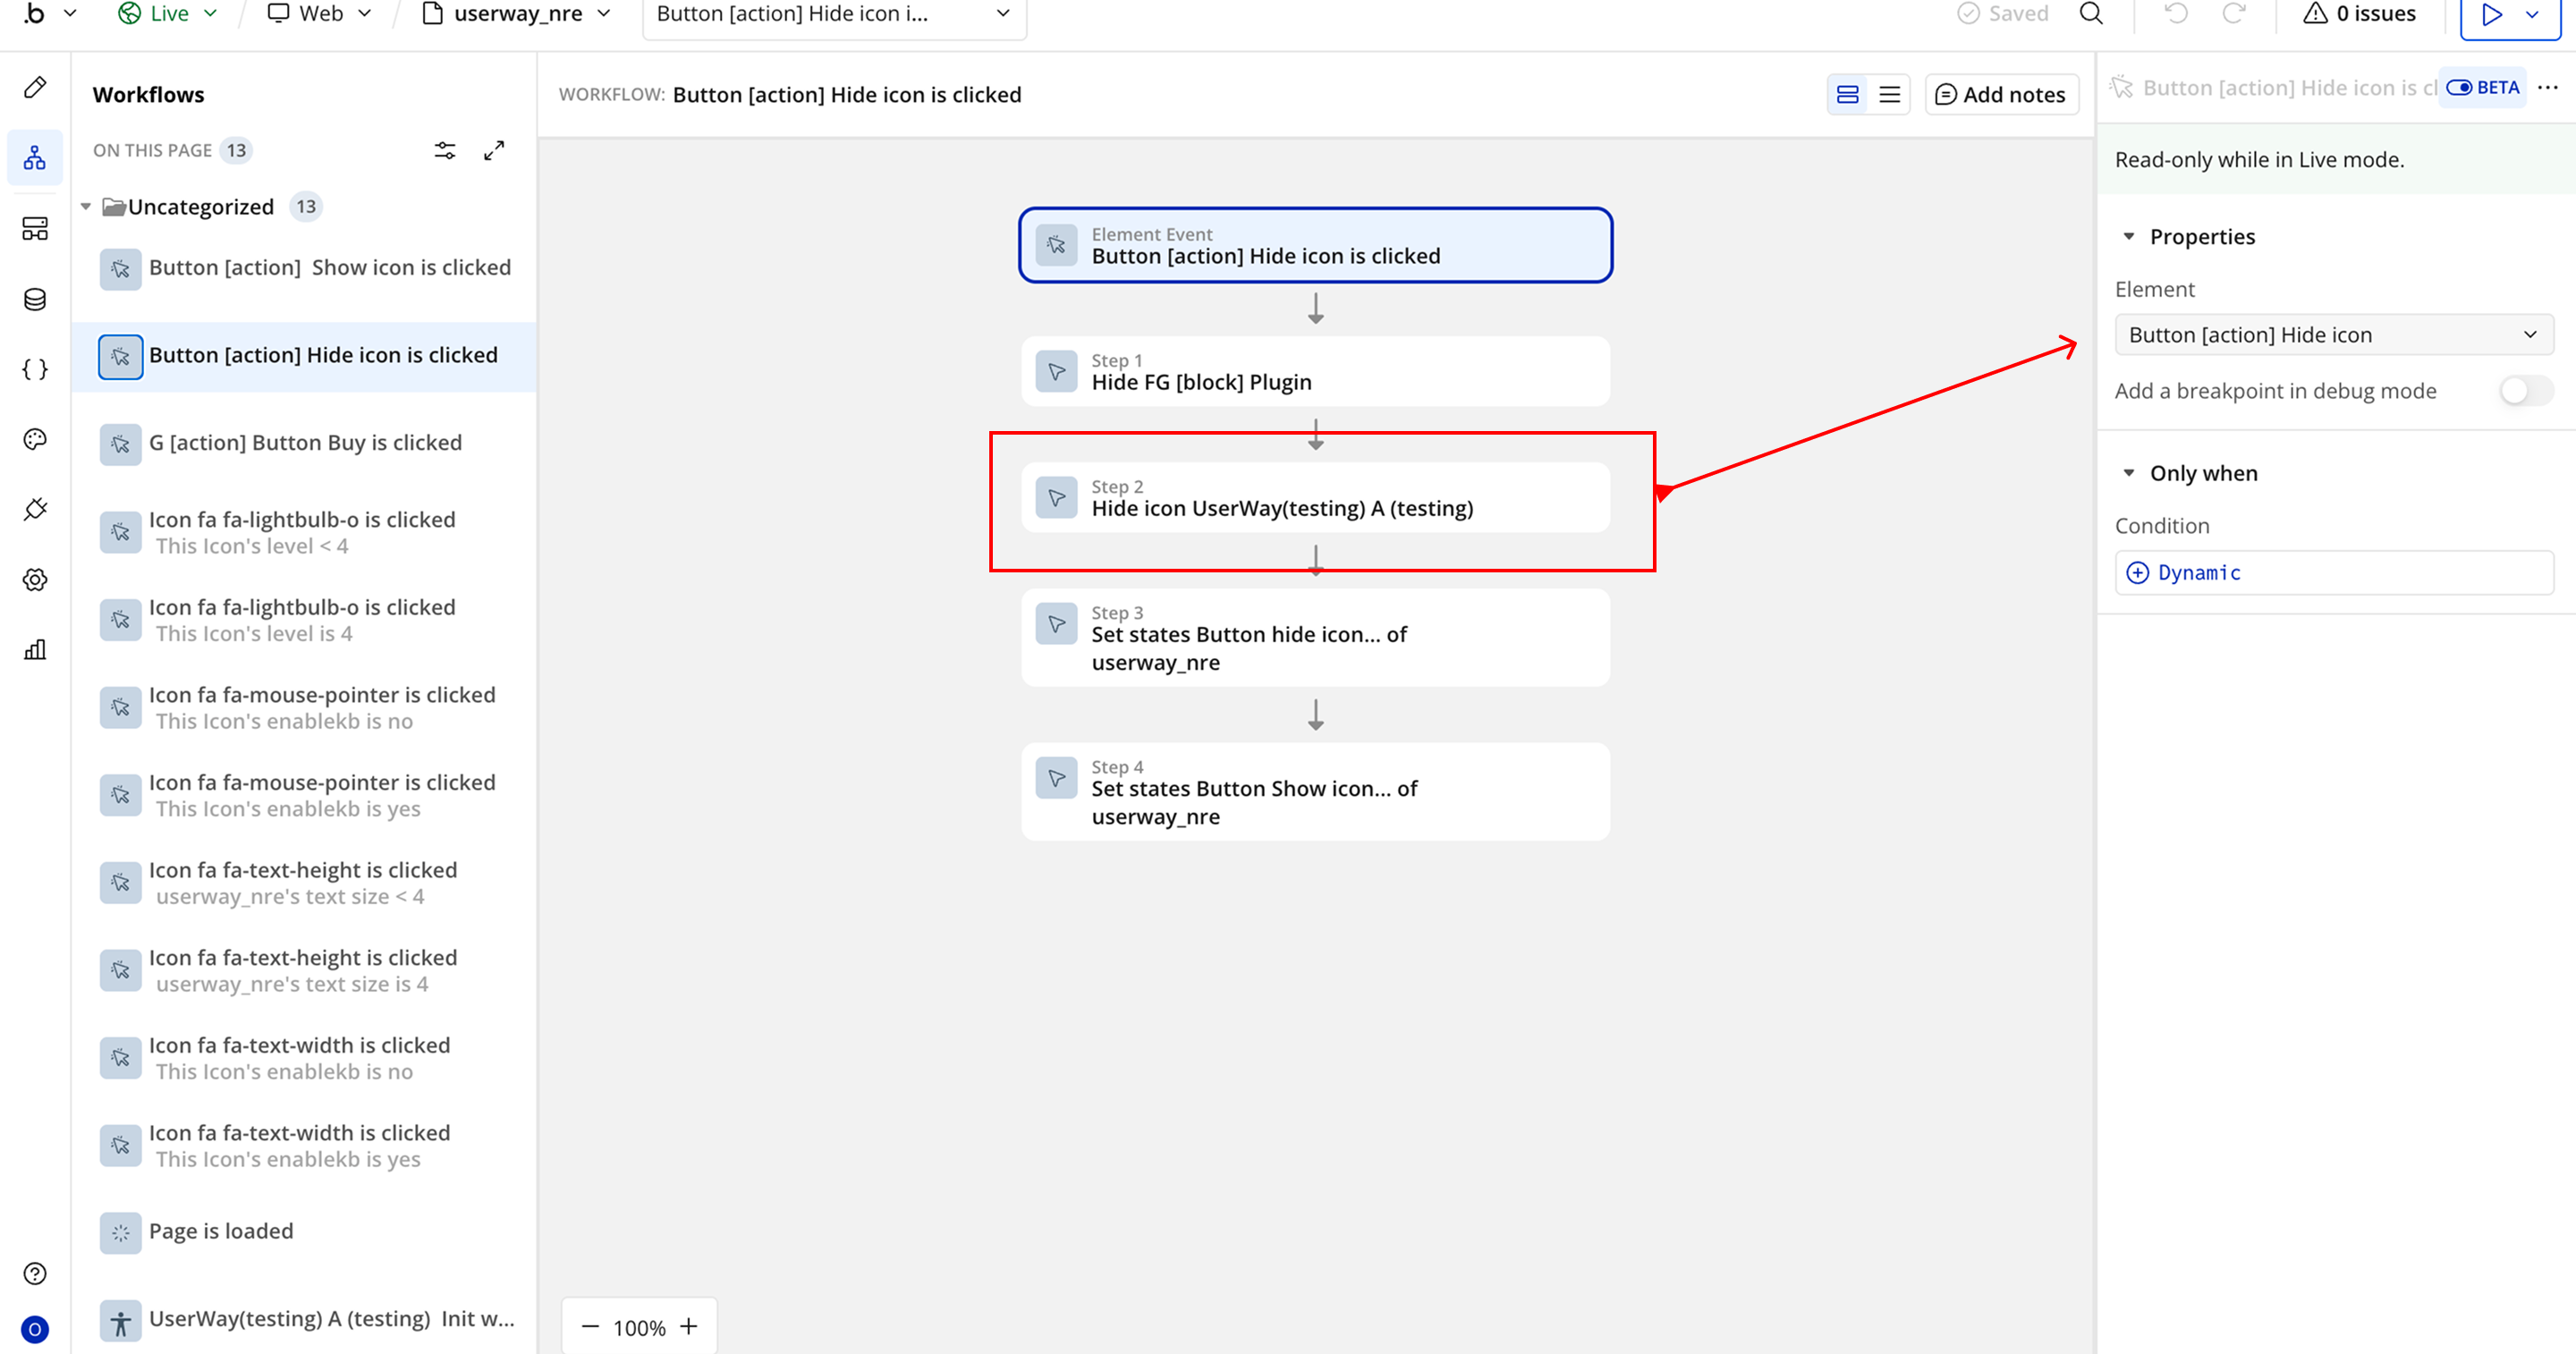Open the Element dropdown Button Hide icon
The image size is (2576, 1354).
2333,335
